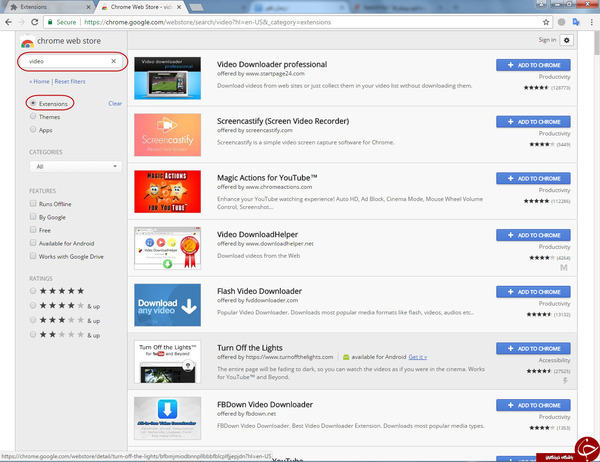600x462 pixels.
Task: Click the browser address bar URL
Action: [x=207, y=22]
